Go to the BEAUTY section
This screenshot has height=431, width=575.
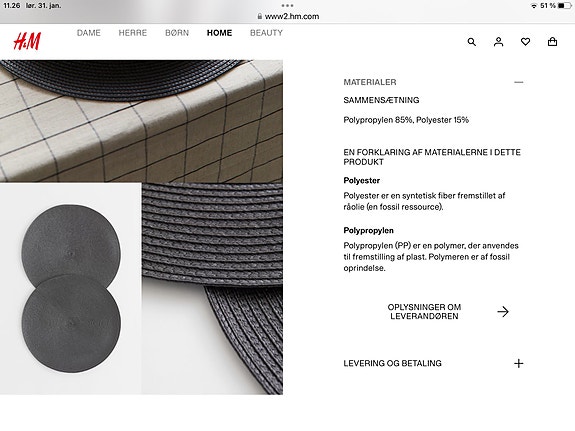[267, 33]
